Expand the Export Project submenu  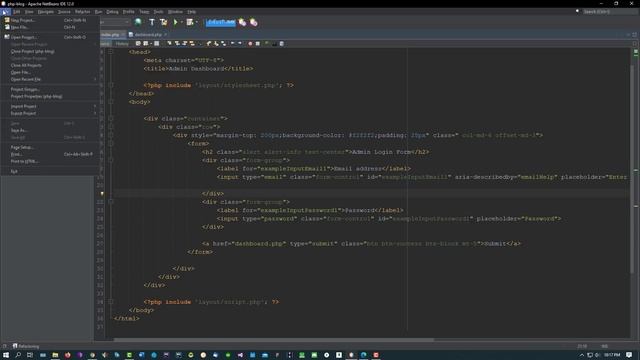95,113
